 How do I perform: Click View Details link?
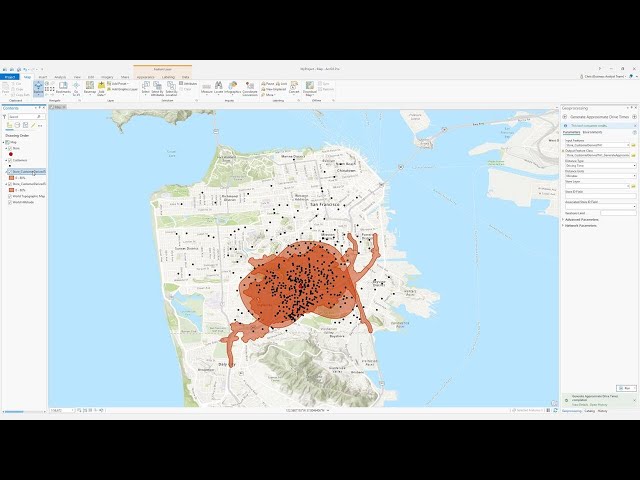[x=580, y=404]
